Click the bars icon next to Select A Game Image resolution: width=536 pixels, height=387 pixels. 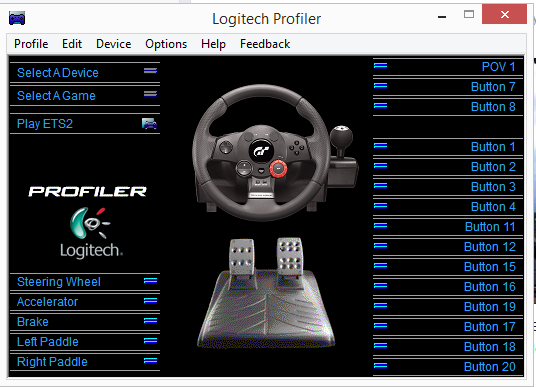tap(150, 94)
